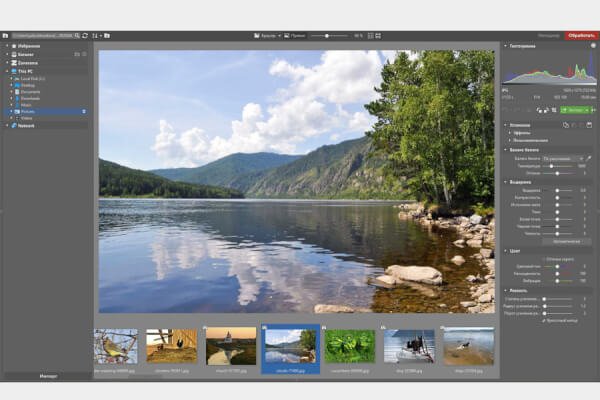Open the sort order icon in top toolbar
The width and height of the screenshot is (600, 400).
pos(95,36)
